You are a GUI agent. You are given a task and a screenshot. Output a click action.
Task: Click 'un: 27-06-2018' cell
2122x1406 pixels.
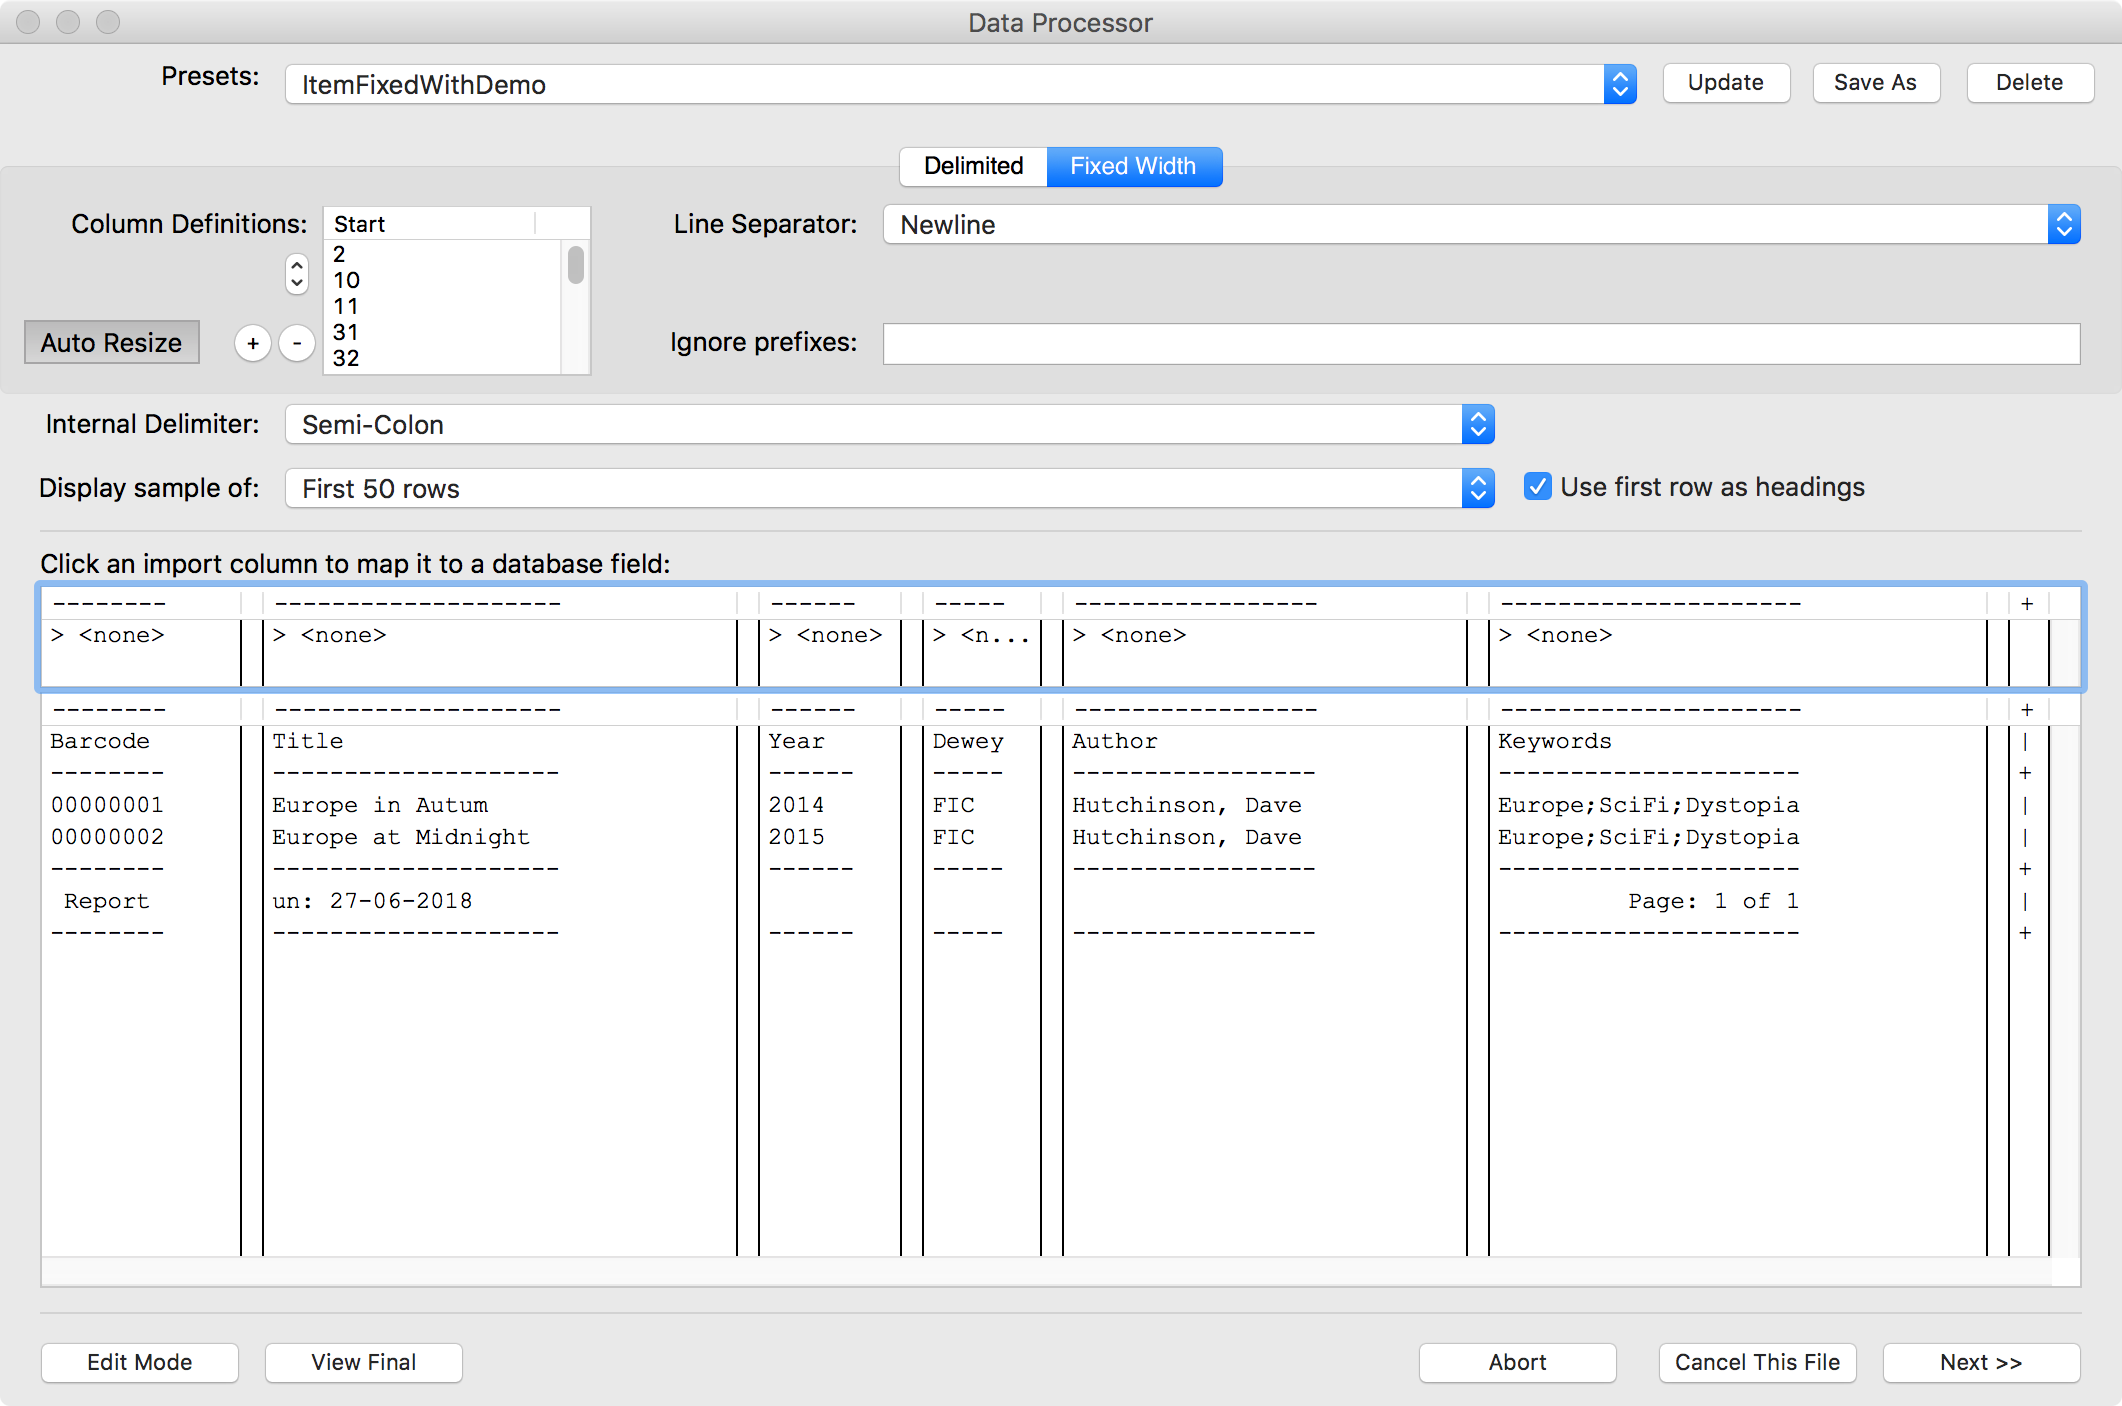point(372,901)
